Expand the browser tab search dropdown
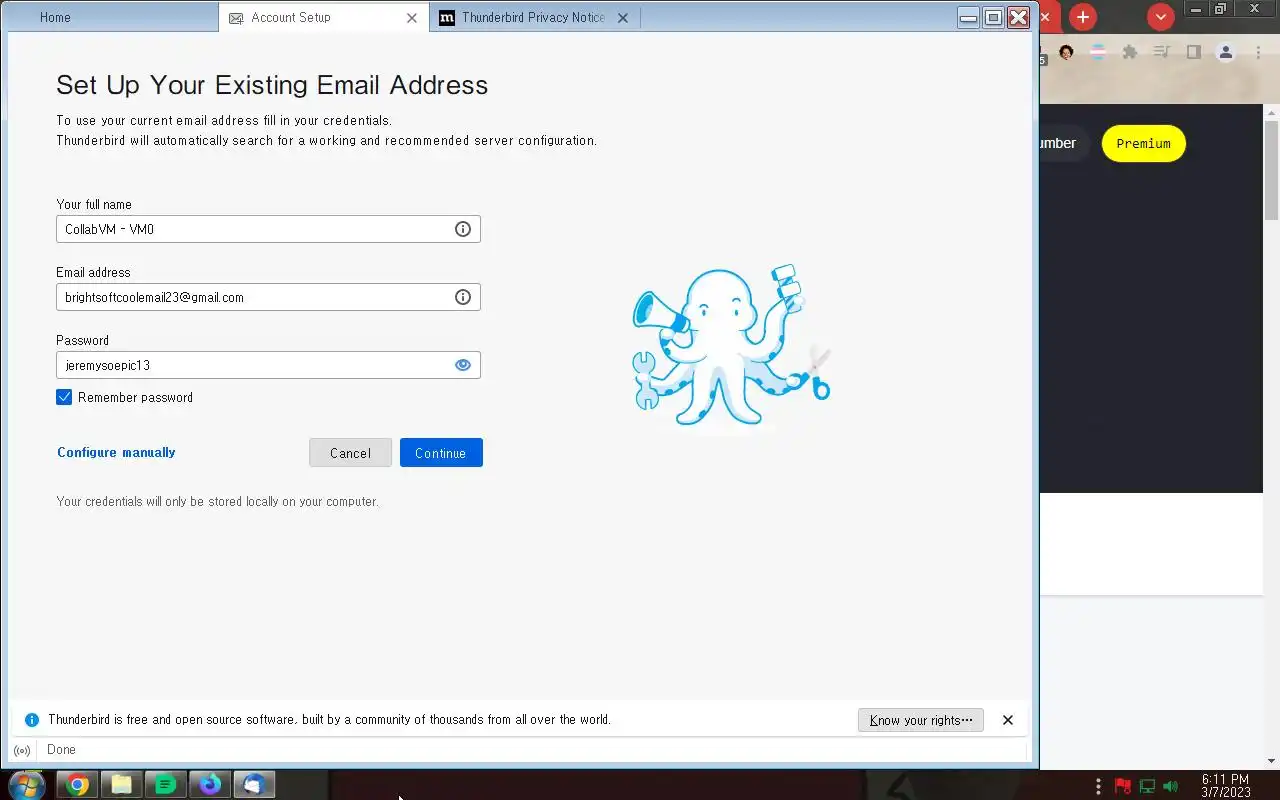 point(1160,17)
